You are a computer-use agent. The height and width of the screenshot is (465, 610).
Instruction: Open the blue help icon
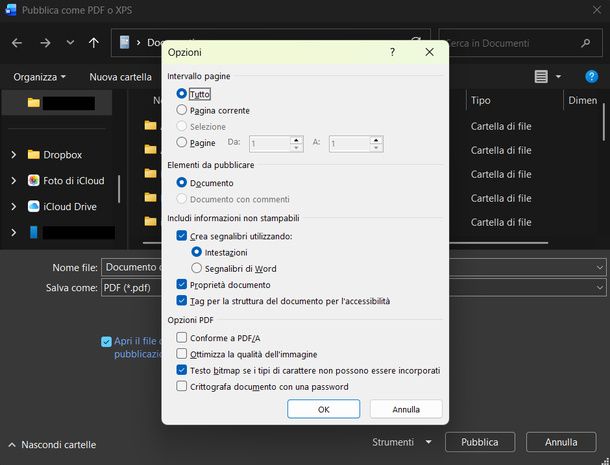[x=591, y=76]
